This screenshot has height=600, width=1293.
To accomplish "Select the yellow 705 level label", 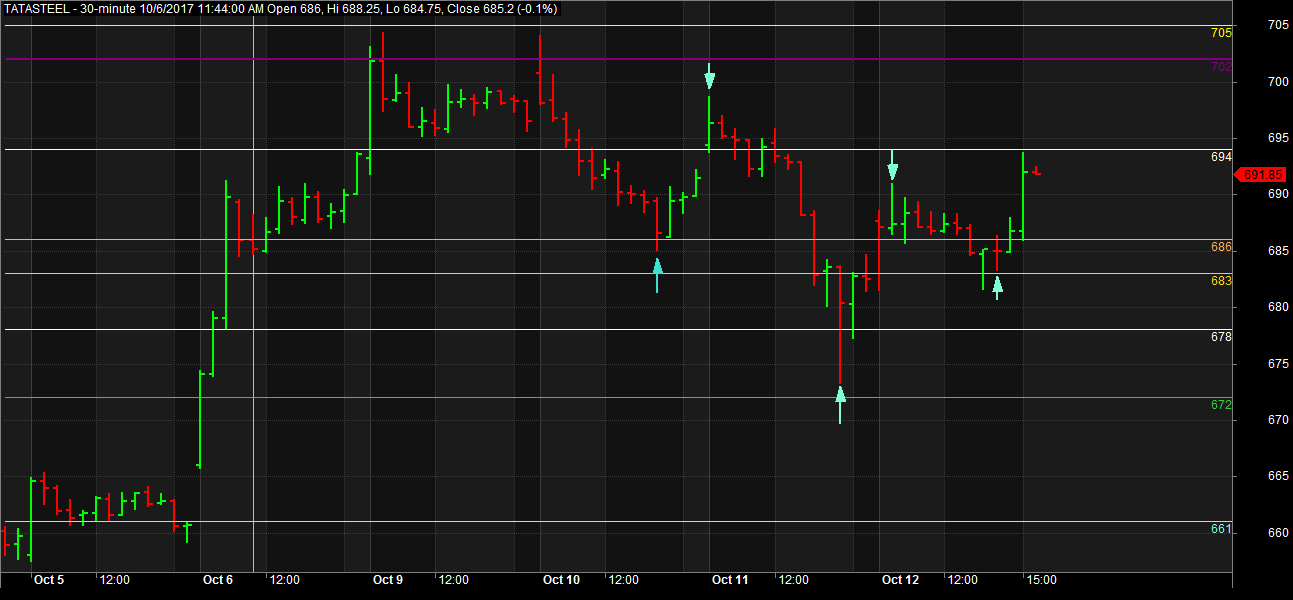I will (x=1221, y=33).
